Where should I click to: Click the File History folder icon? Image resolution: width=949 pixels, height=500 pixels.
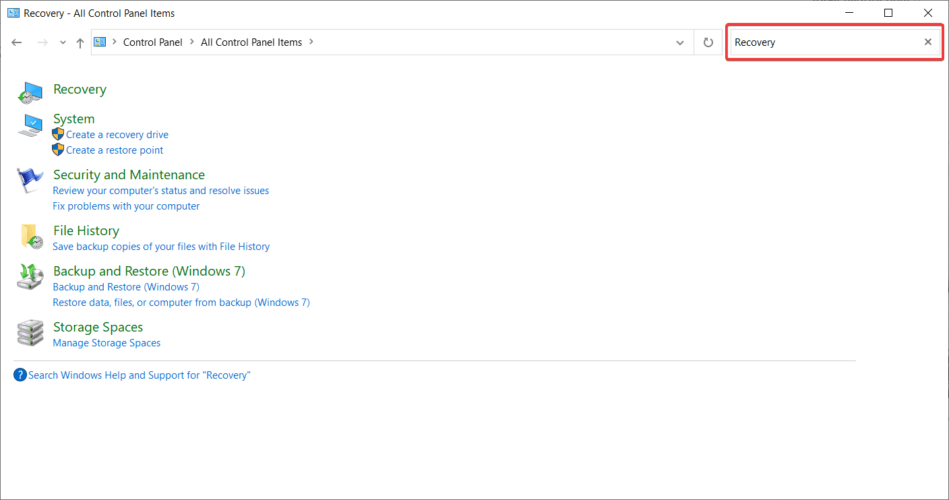31,237
